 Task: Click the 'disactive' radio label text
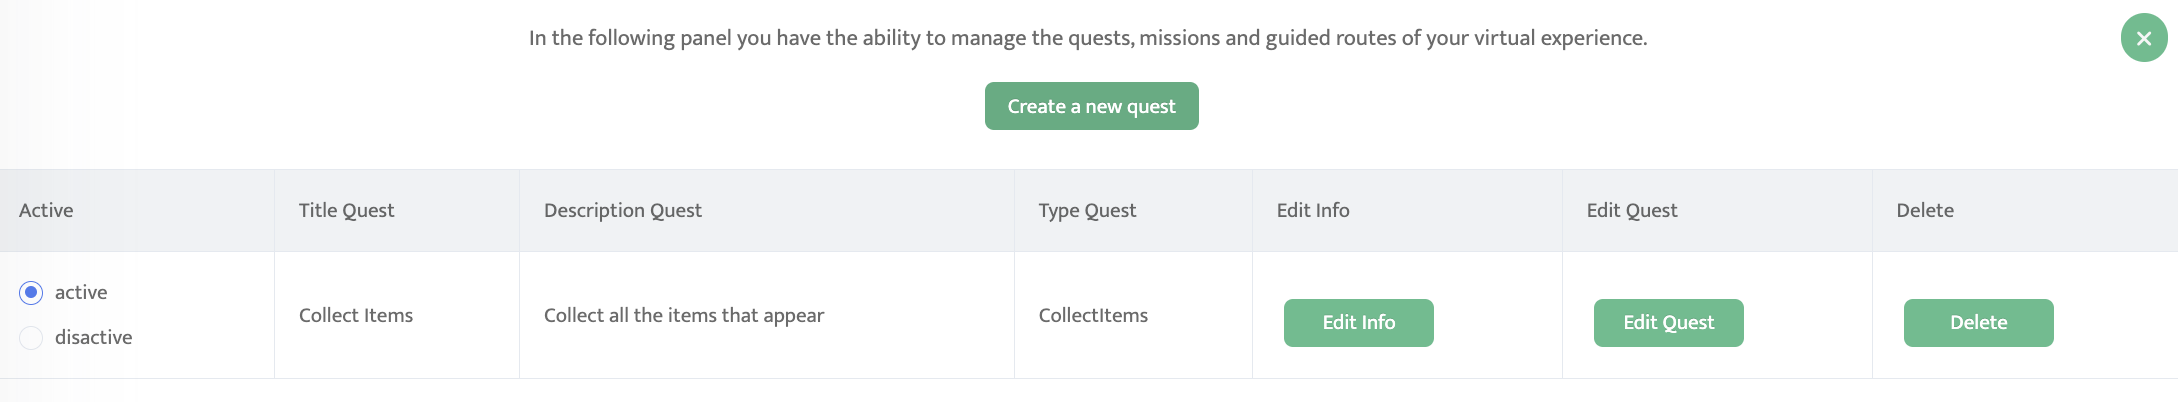[93, 338]
